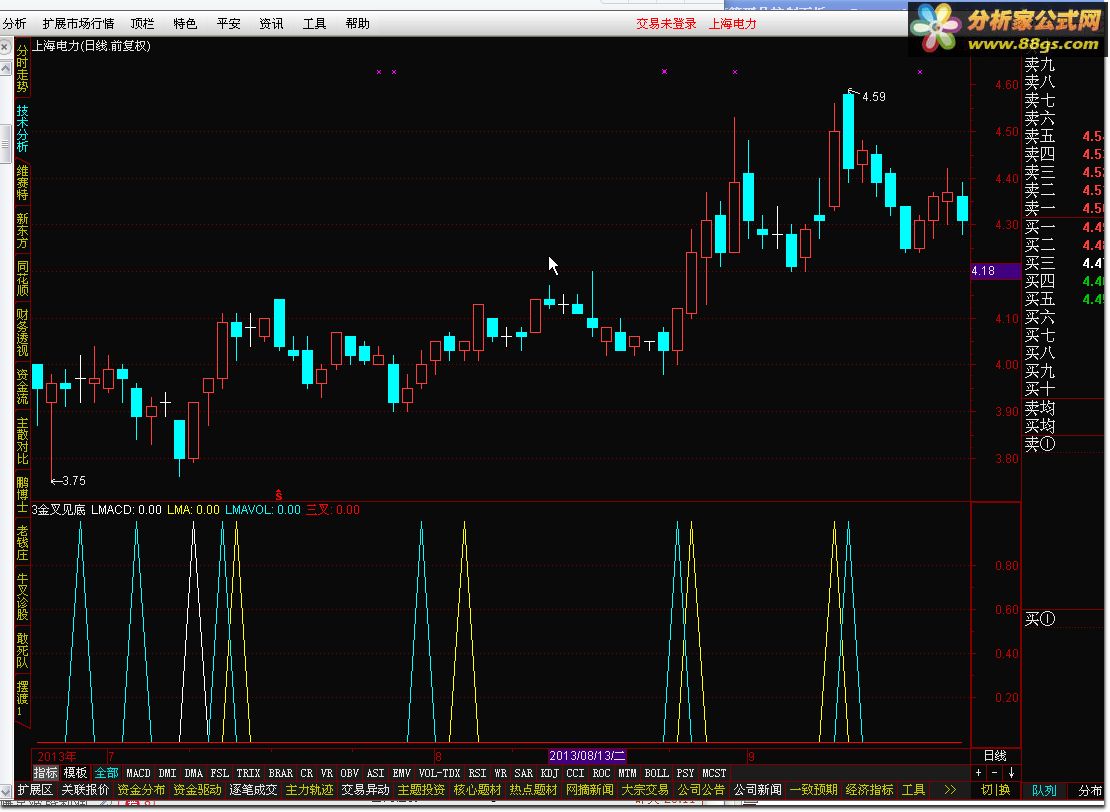
Task: Click plus zoom-in icon on chart
Action: tap(978, 773)
